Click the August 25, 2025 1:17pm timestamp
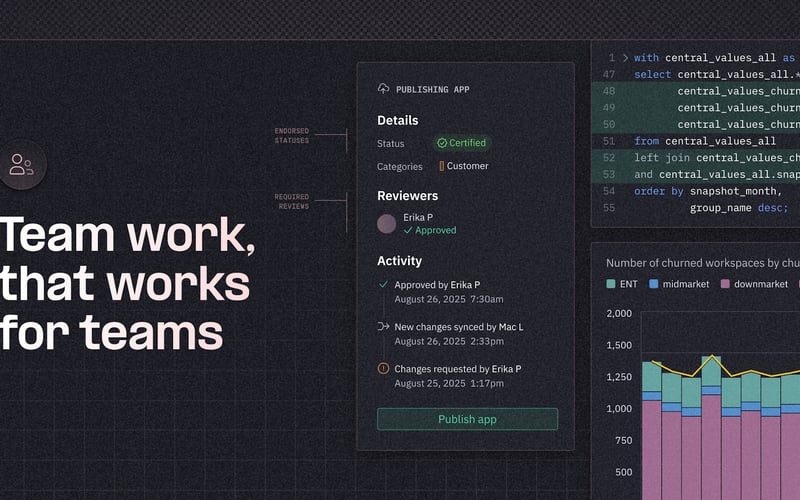Screen dimensions: 800x500 (x=449, y=383)
